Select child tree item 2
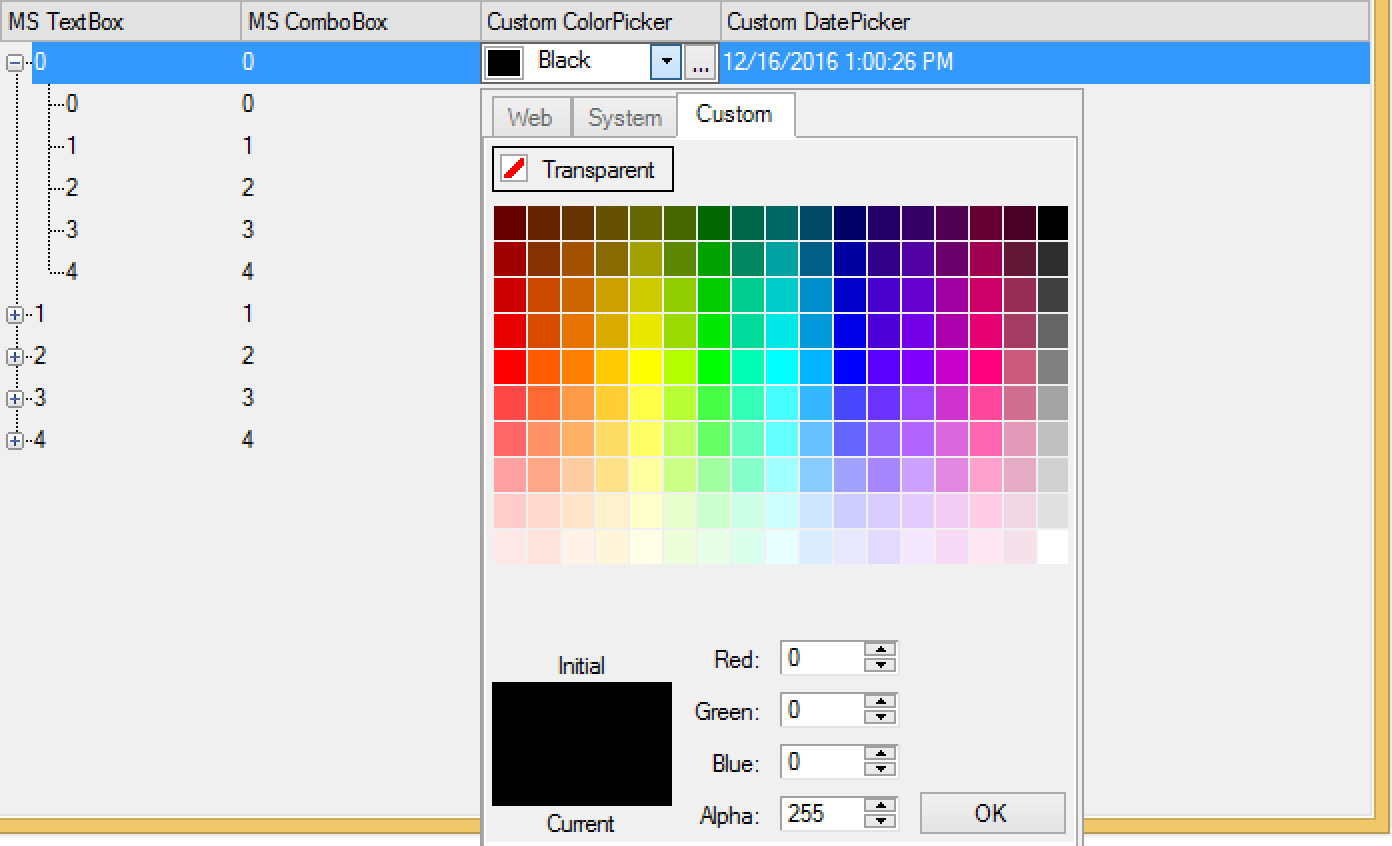 click(71, 188)
